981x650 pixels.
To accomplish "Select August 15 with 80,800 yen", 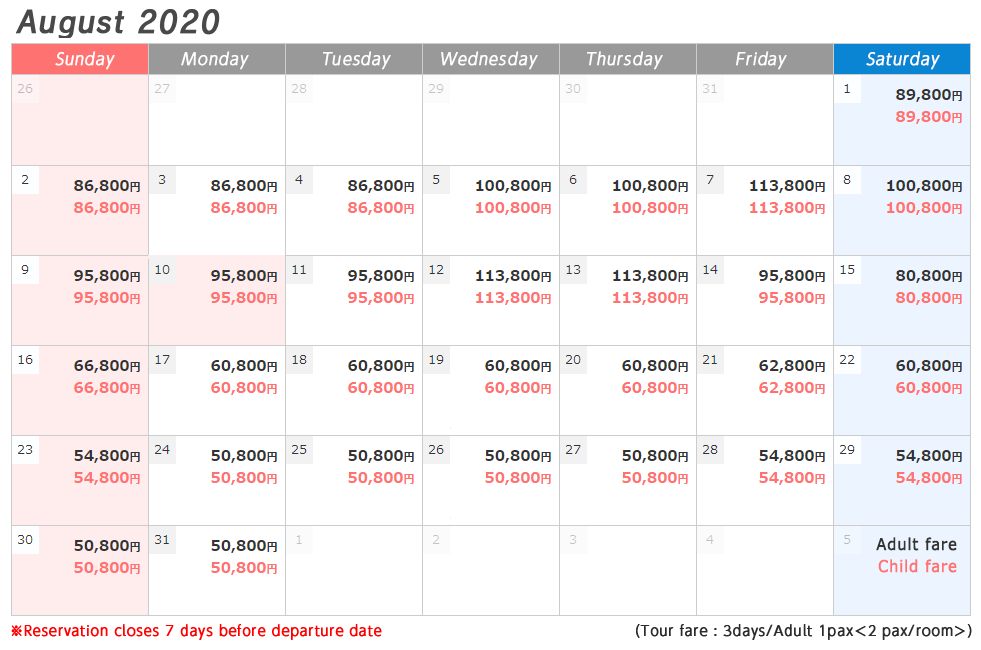I will point(902,300).
